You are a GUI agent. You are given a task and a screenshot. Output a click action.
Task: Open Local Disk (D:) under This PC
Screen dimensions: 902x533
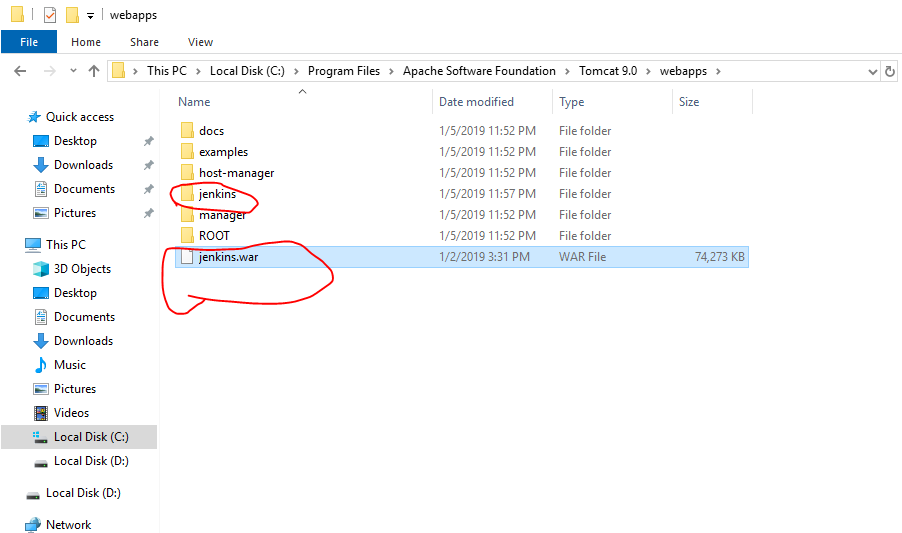pos(91,461)
